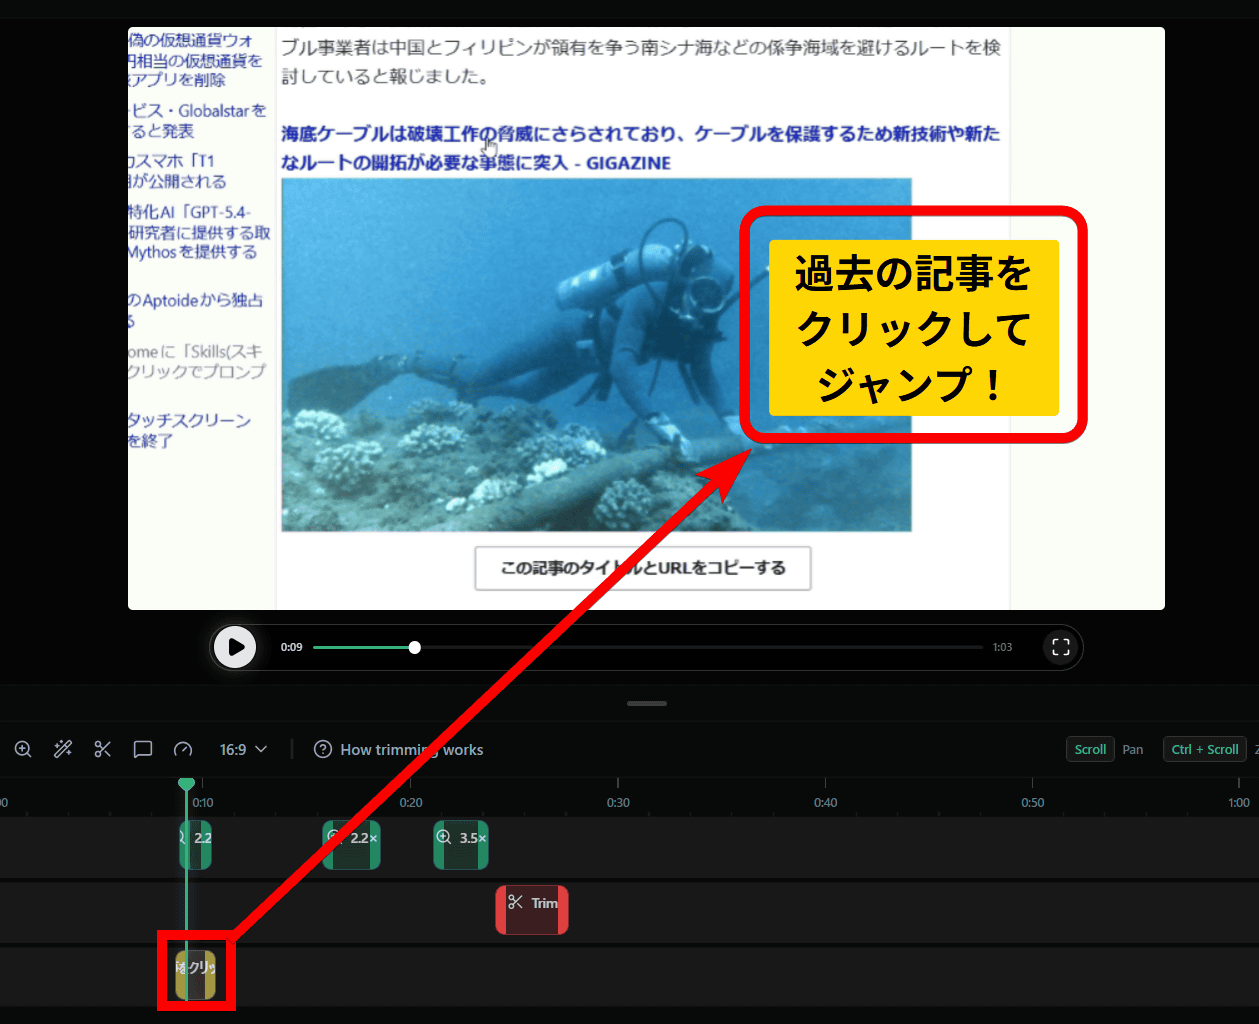This screenshot has height=1024, width=1259.
Task: Enter fullscreen preview mode
Action: (x=1061, y=647)
